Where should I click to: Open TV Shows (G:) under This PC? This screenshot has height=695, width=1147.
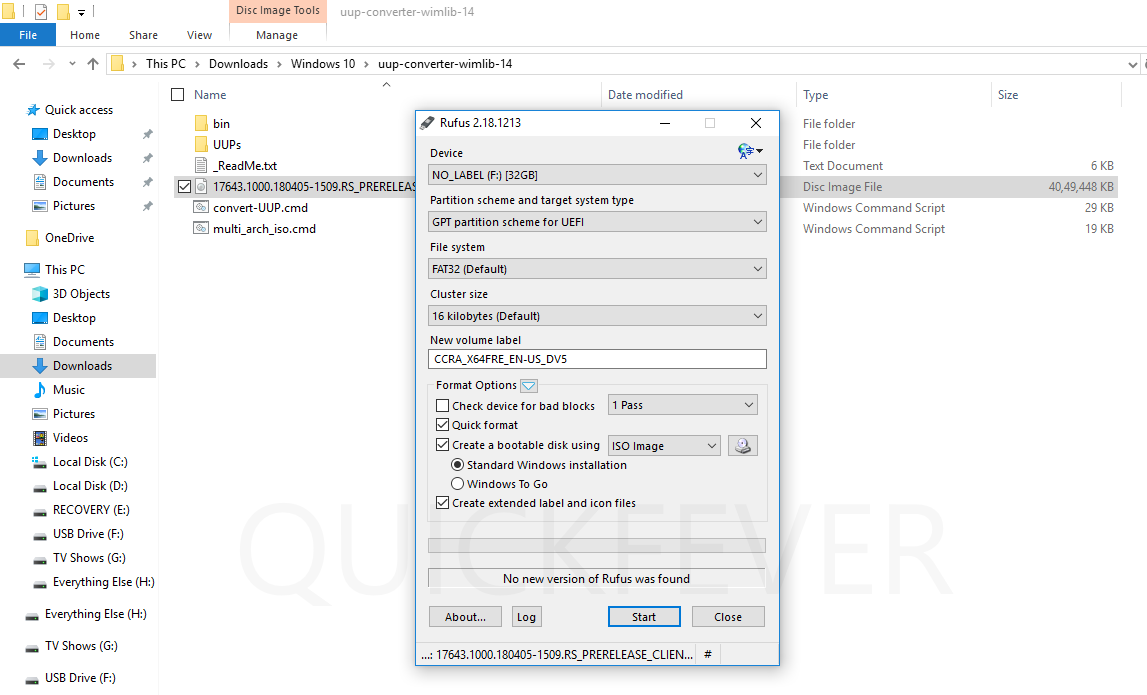click(x=89, y=557)
